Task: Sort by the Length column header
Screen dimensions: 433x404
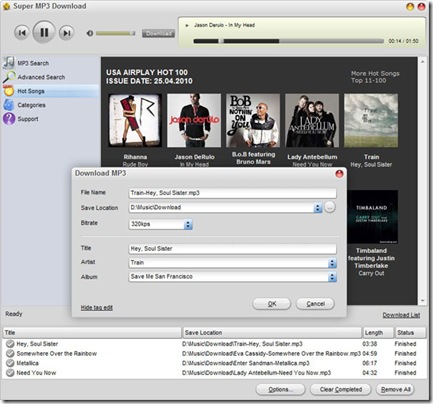Action: [x=377, y=332]
